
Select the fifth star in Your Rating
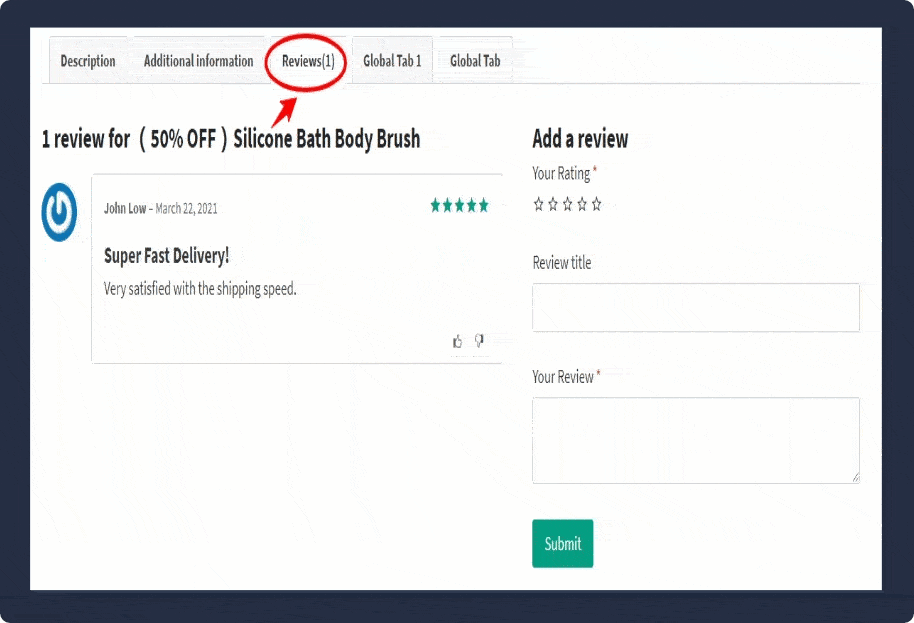[596, 204]
